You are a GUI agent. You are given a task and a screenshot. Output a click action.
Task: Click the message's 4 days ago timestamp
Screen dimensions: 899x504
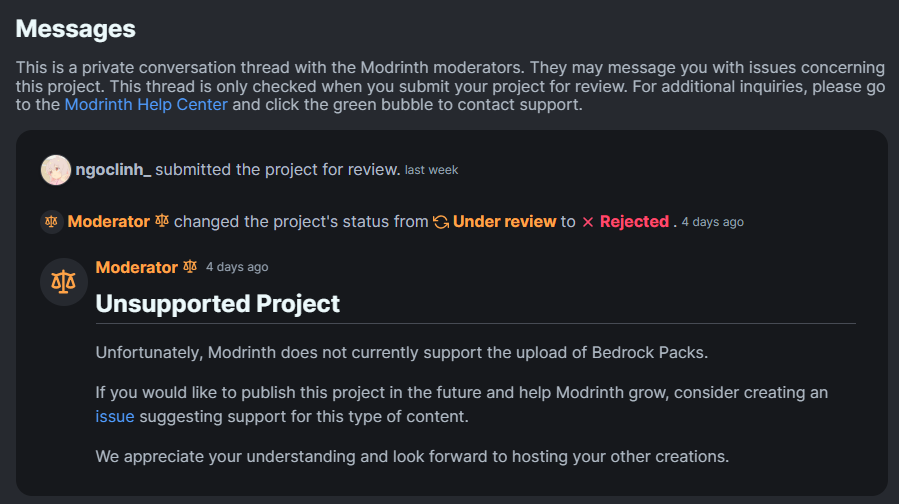click(x=237, y=267)
